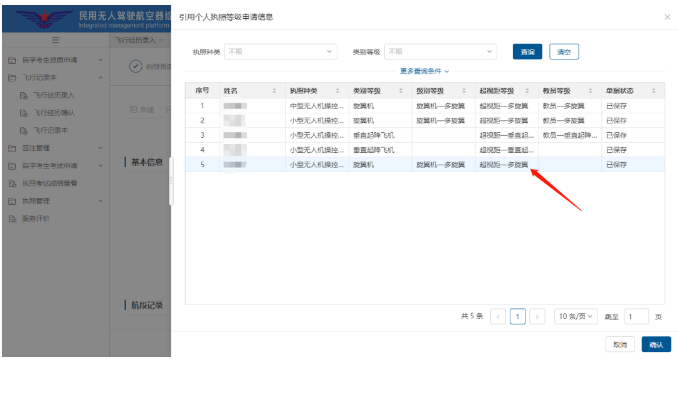Open 服务评价 in the sidebar

[36, 219]
